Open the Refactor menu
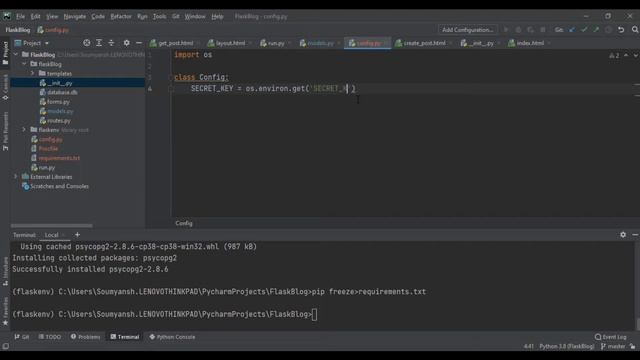 click(x=121, y=16)
